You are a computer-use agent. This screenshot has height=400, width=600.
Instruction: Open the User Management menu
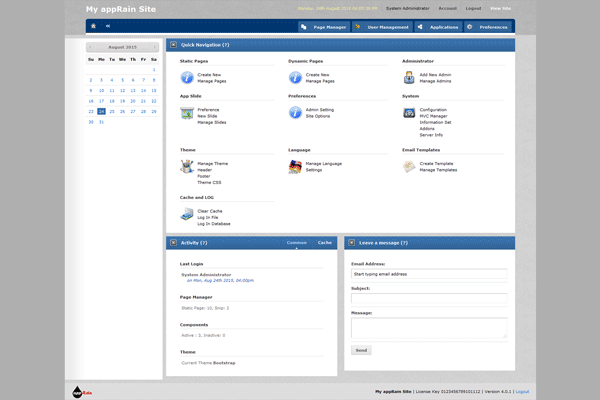(x=383, y=27)
